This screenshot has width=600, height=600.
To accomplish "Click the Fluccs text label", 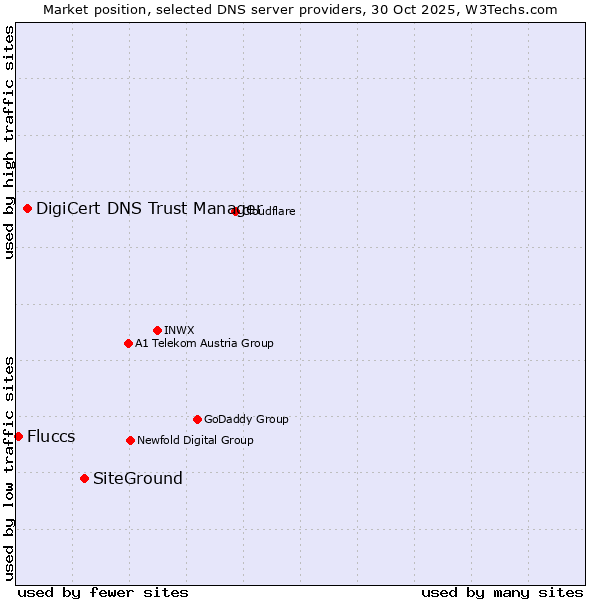I will click(x=51, y=436).
